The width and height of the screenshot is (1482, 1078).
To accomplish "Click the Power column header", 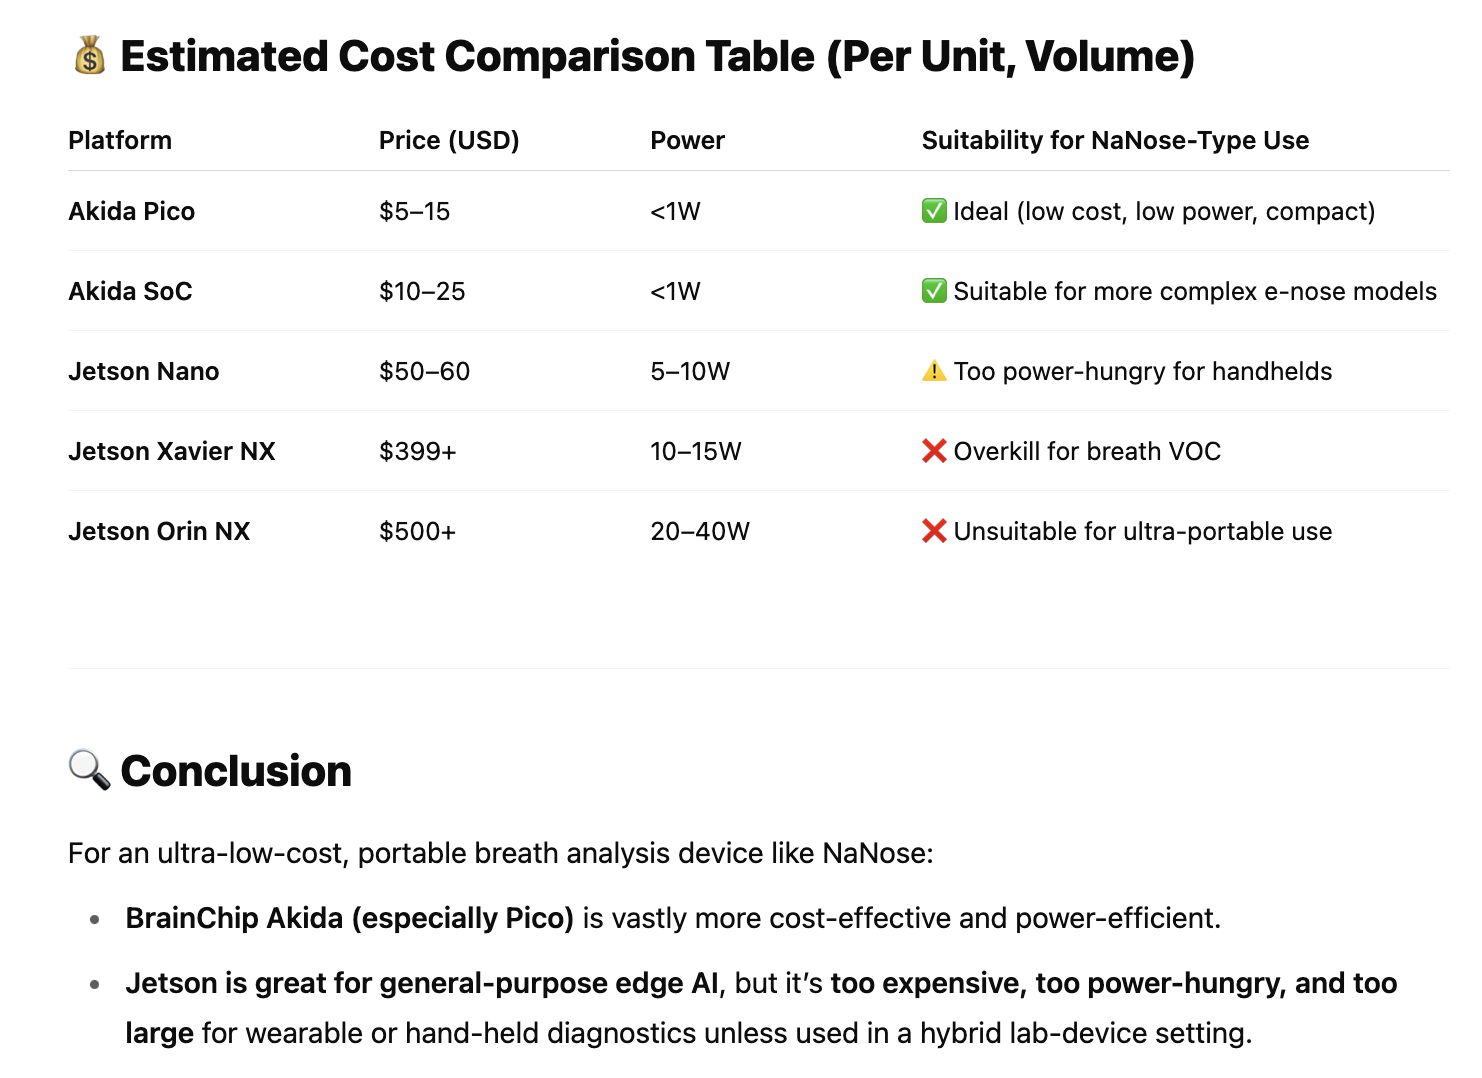I will click(687, 140).
